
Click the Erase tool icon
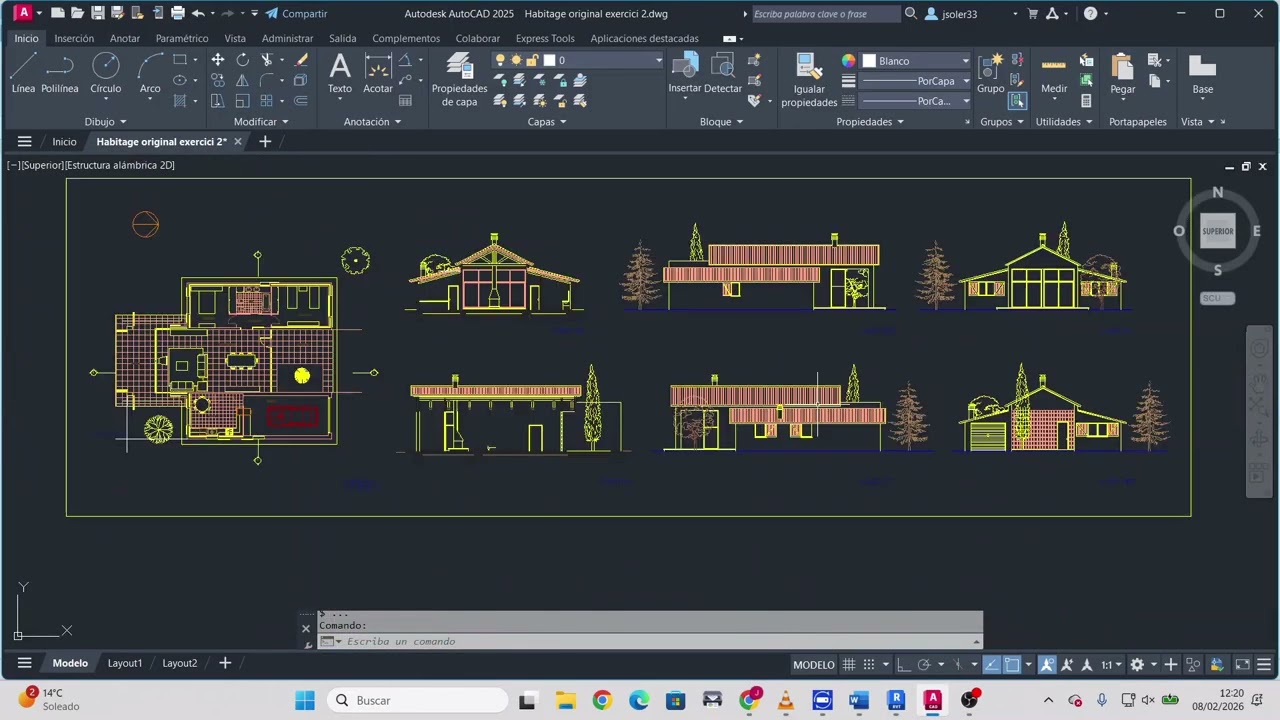pos(301,60)
